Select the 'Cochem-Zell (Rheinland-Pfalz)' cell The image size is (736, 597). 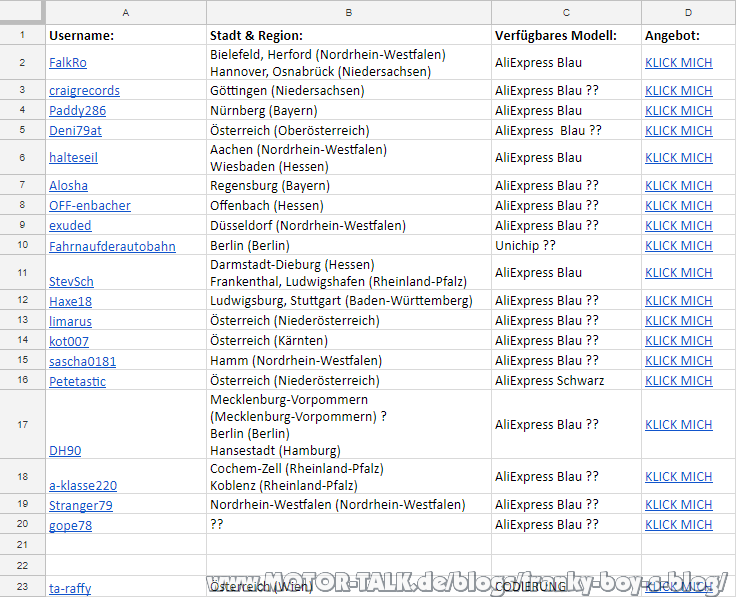(349, 476)
